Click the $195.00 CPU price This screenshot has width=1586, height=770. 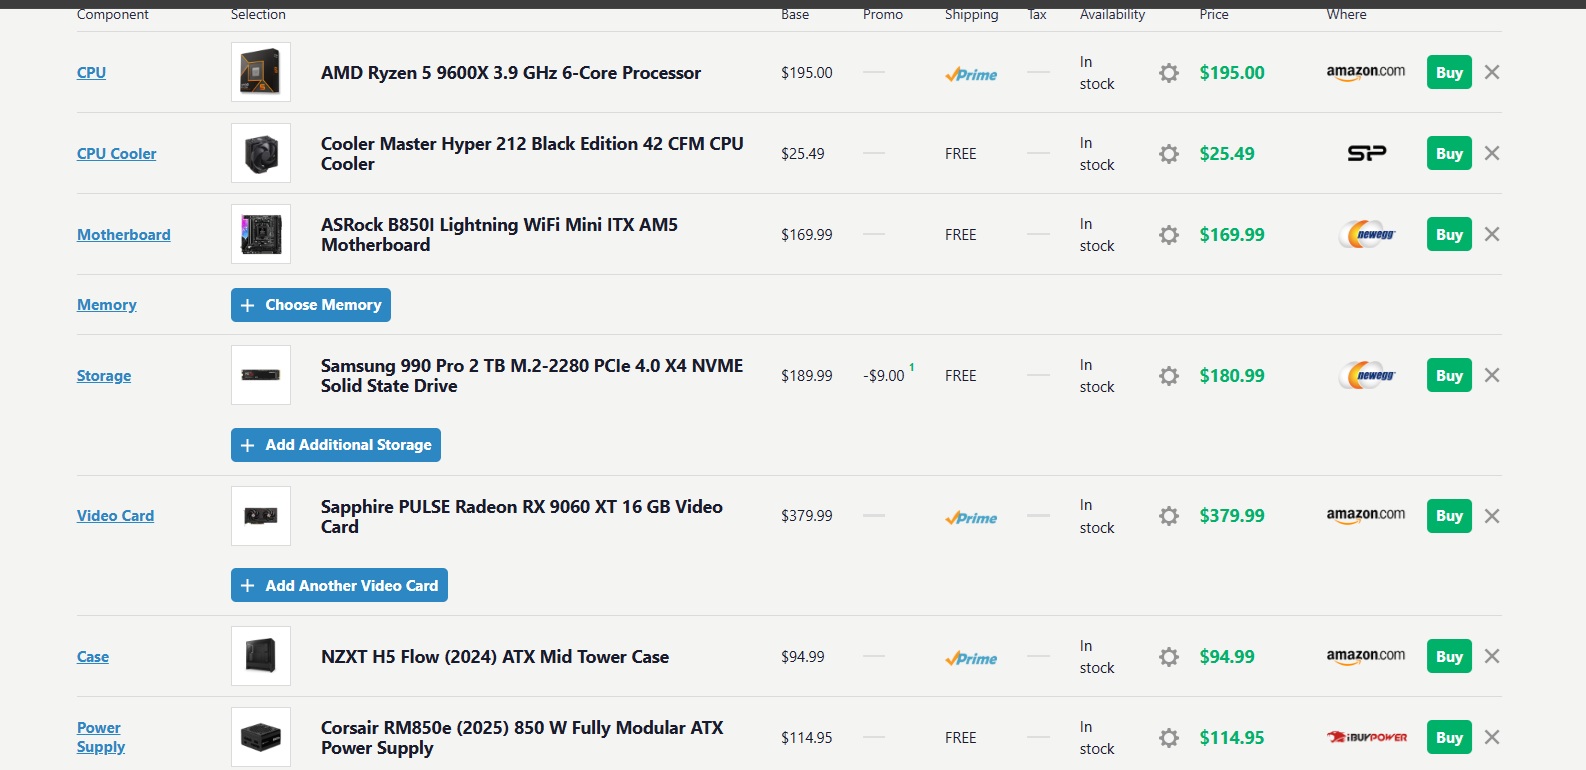tap(1232, 73)
